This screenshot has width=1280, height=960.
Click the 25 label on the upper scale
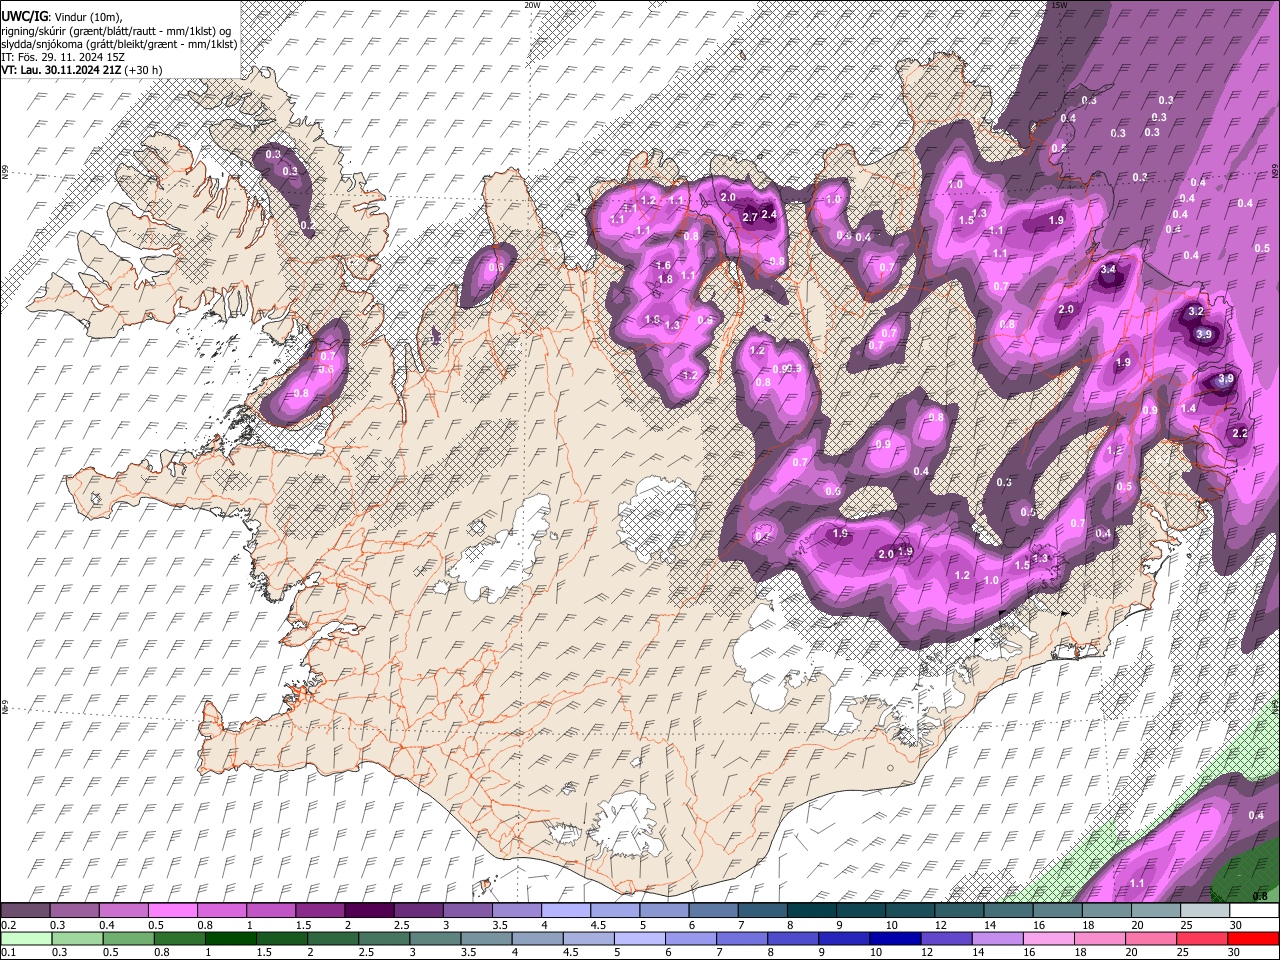tap(1187, 925)
